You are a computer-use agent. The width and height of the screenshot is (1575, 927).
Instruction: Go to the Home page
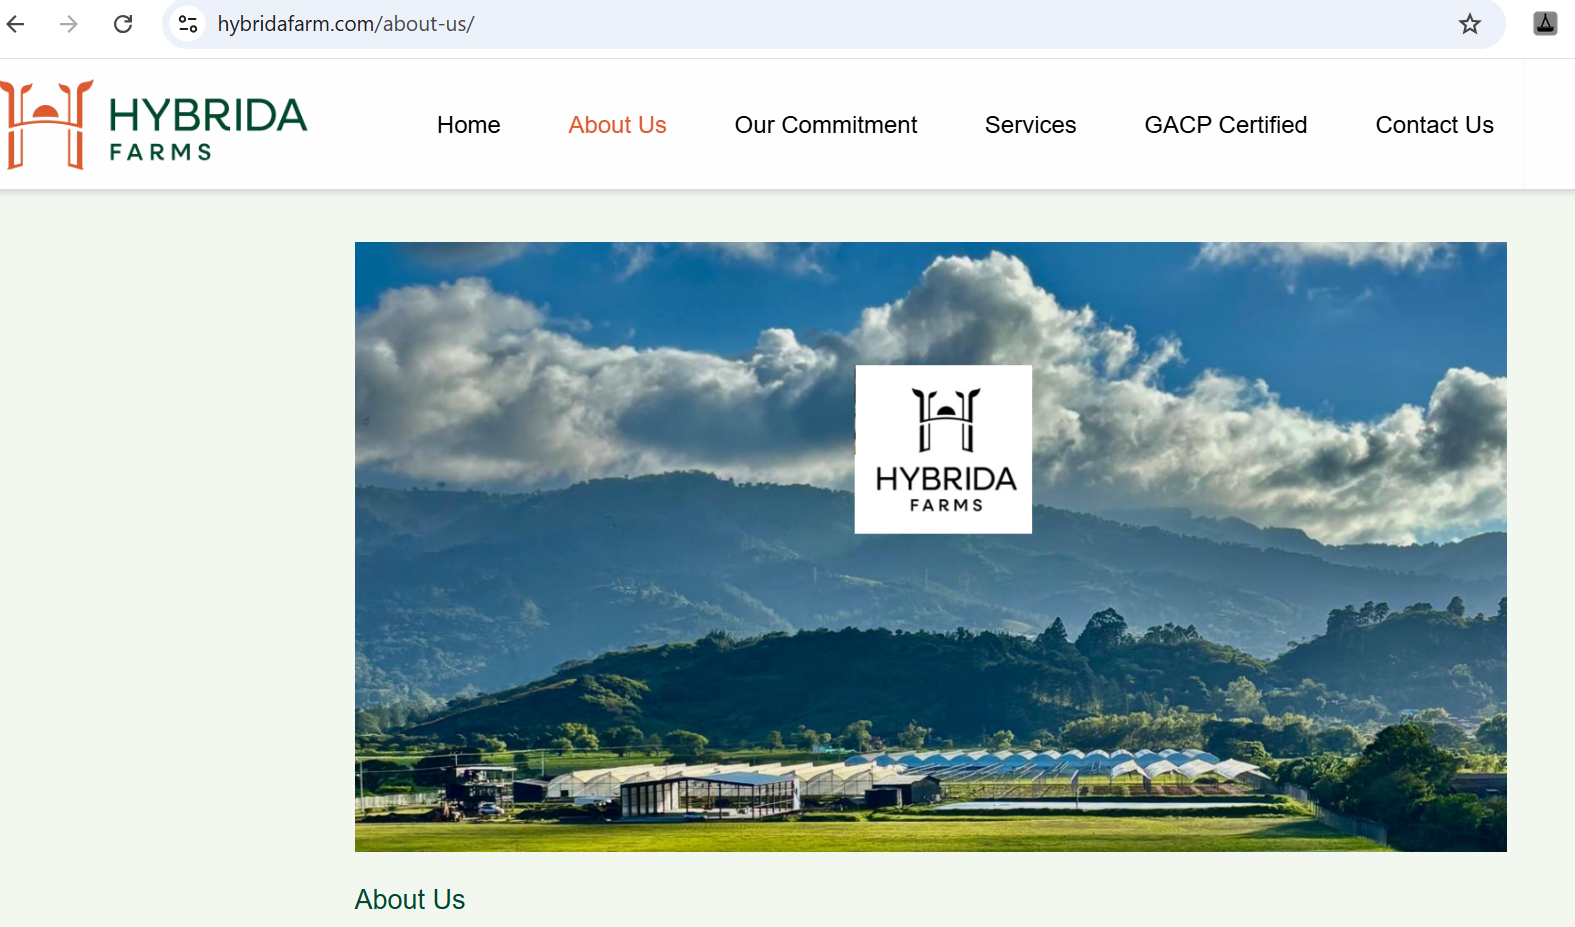tap(468, 125)
